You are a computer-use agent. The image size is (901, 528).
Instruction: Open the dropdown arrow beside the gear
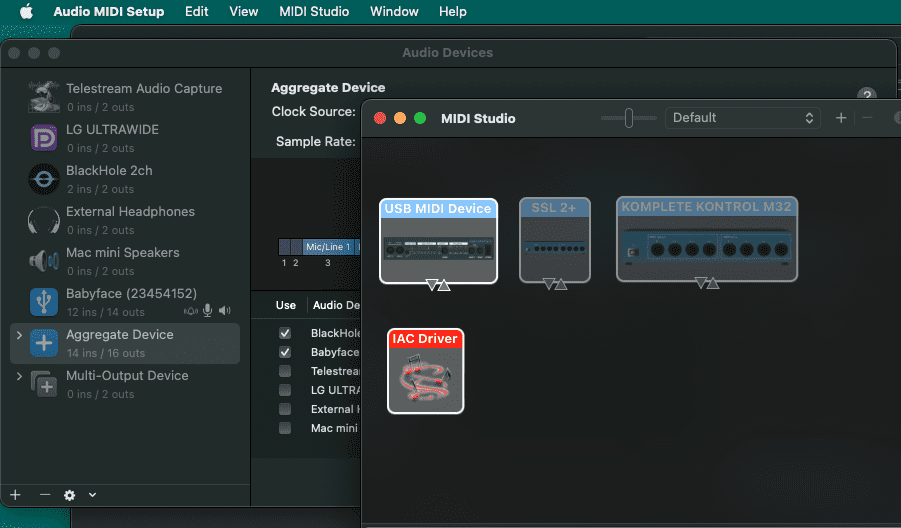[x=93, y=495]
